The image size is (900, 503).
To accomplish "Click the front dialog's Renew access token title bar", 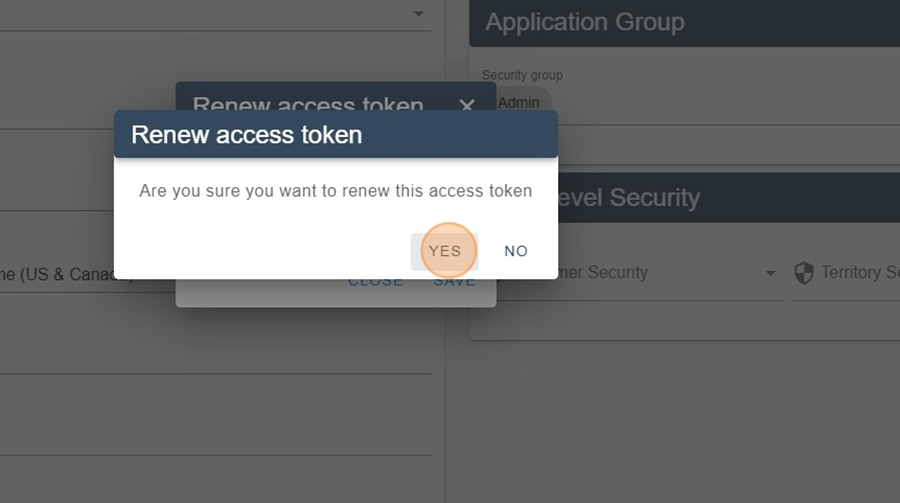I will 336,134.
